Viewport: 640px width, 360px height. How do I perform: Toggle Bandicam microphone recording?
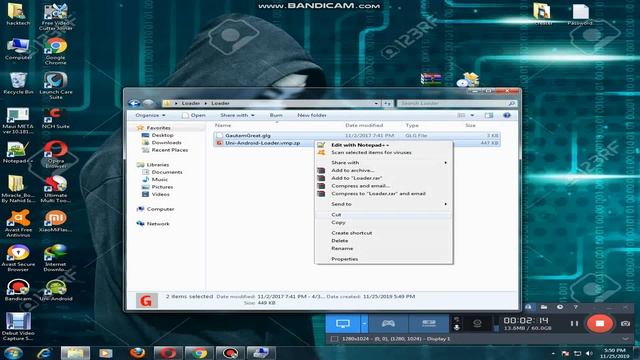point(457,327)
